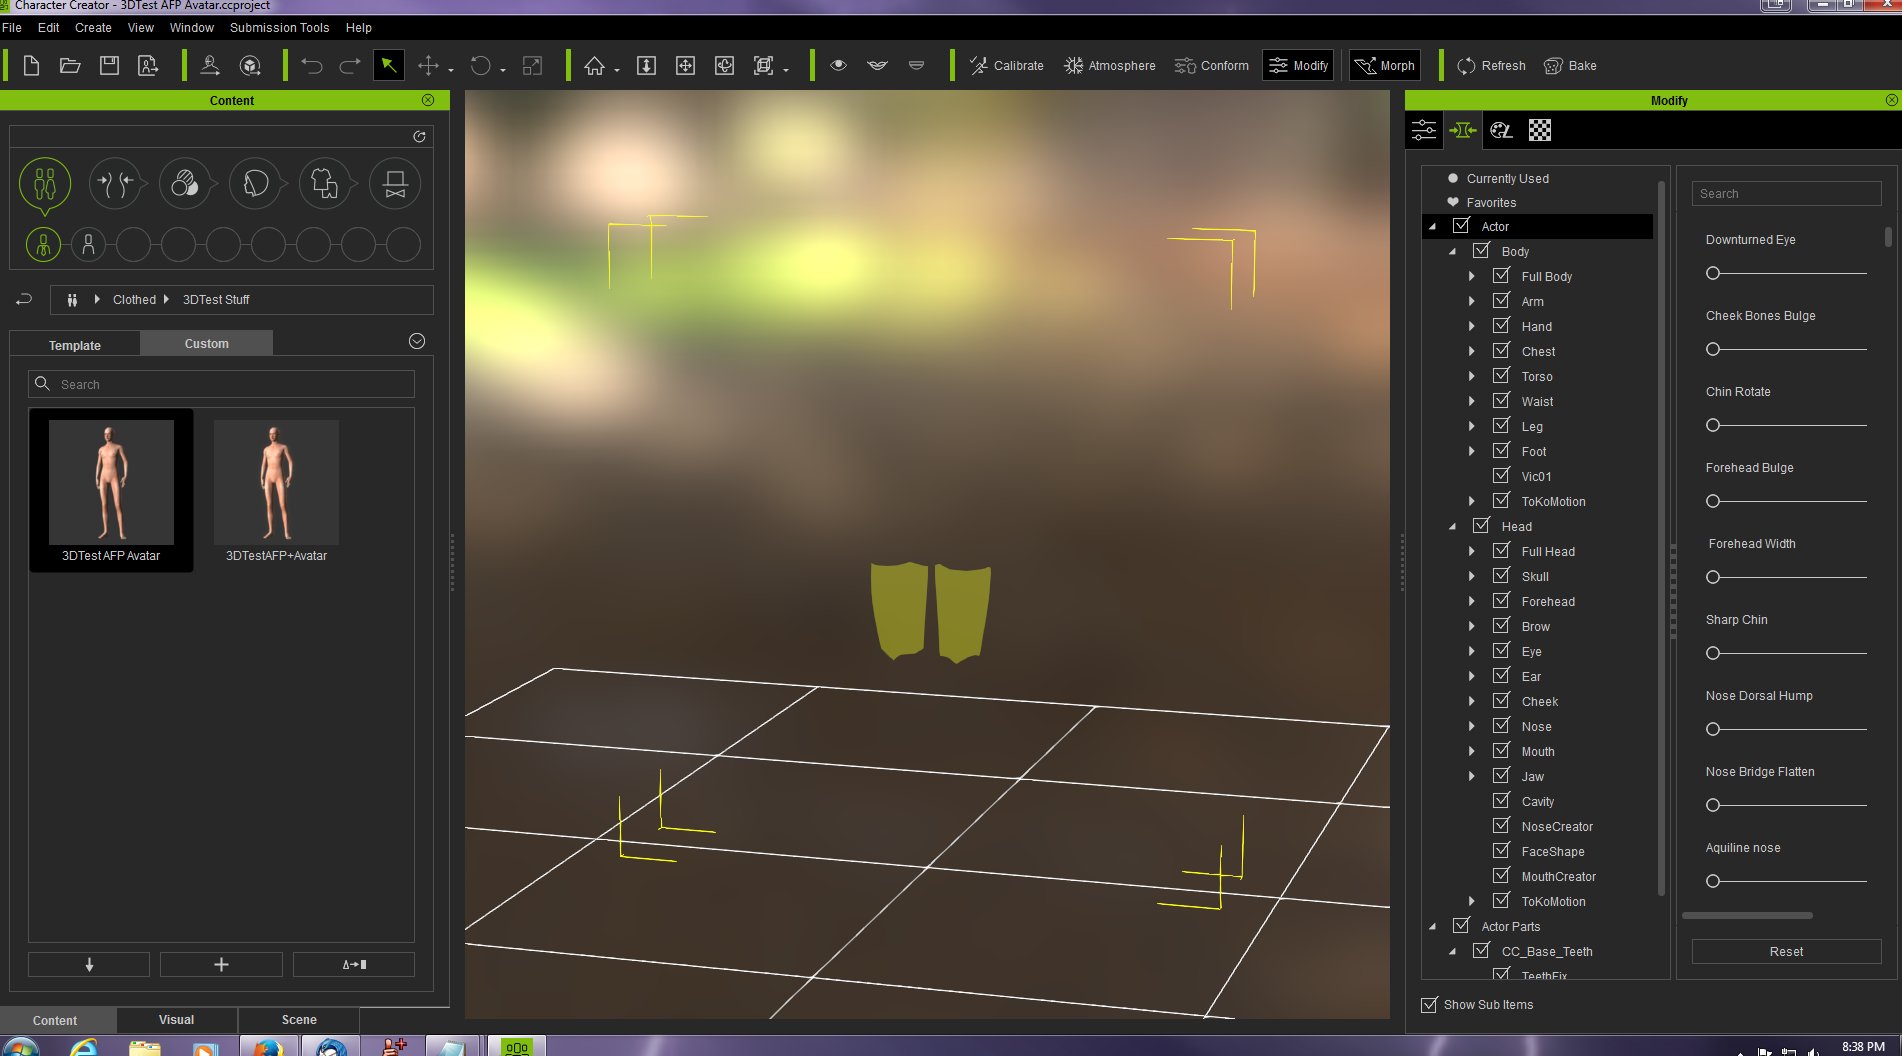Collapse the Body tree node
Viewport: 1902px width, 1056px height.
[1452, 252]
